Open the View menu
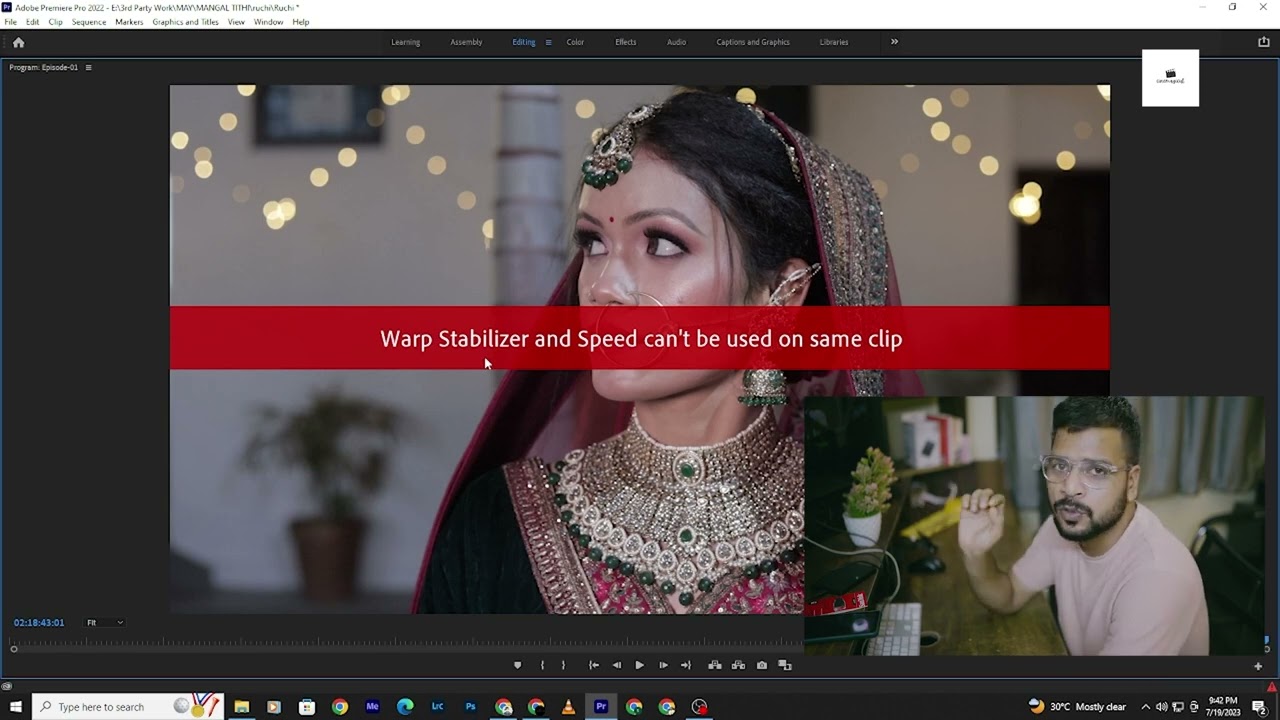Screen dimensions: 1280x720 pos(236,22)
